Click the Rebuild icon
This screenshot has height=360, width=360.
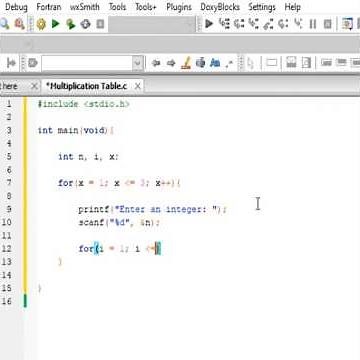(x=86, y=24)
